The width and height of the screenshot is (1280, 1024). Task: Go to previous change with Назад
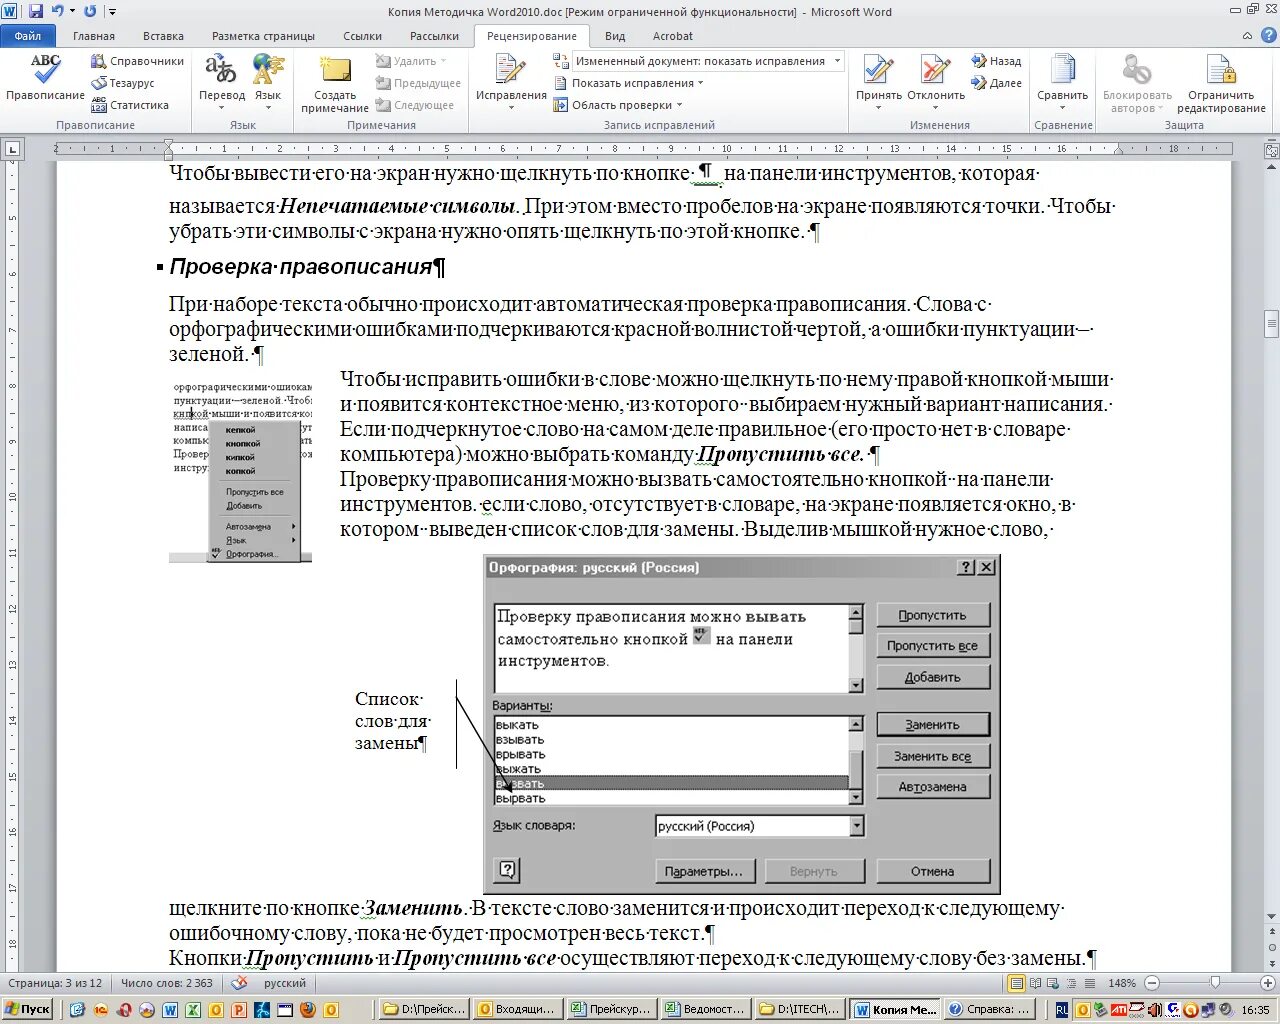coord(996,61)
